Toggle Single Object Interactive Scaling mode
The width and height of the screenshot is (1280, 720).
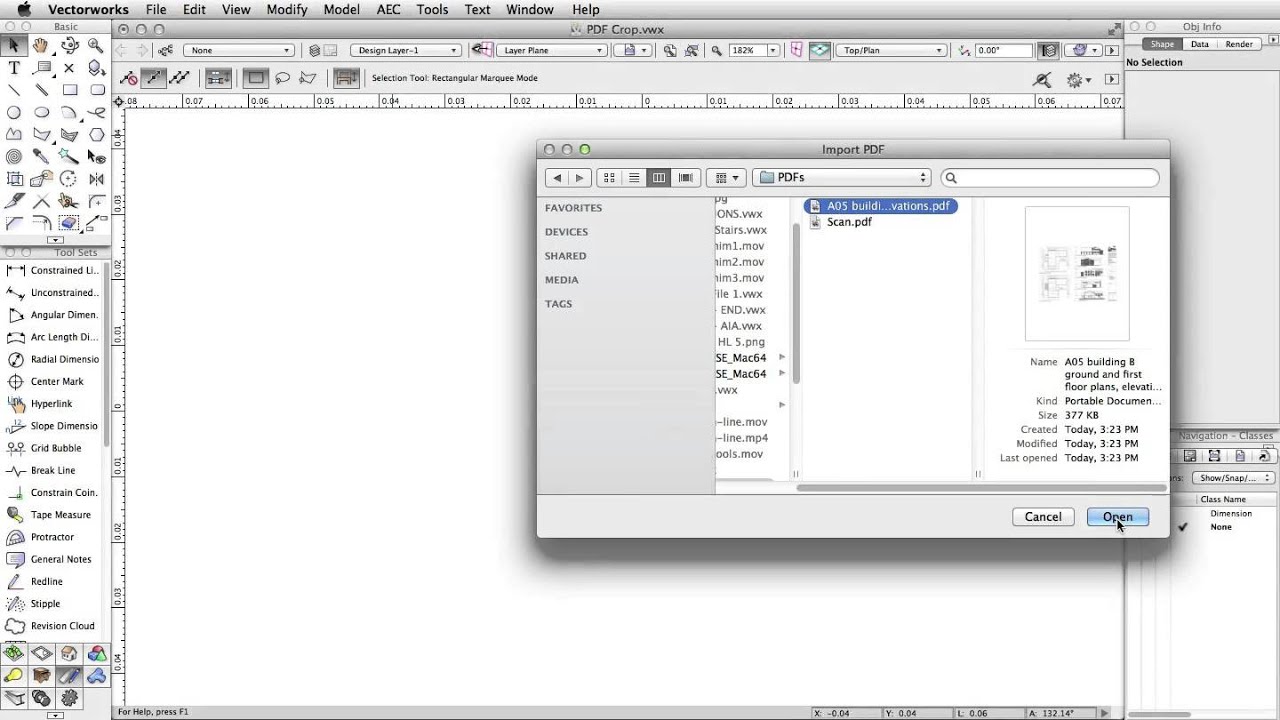[154, 78]
